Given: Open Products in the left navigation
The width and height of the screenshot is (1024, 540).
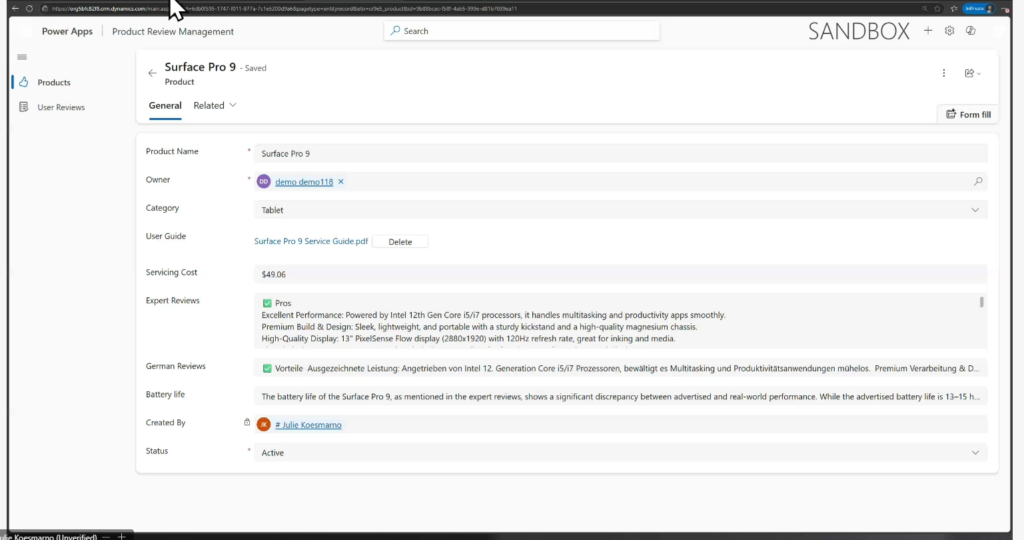Looking at the screenshot, I should pyautogui.click(x=54, y=82).
